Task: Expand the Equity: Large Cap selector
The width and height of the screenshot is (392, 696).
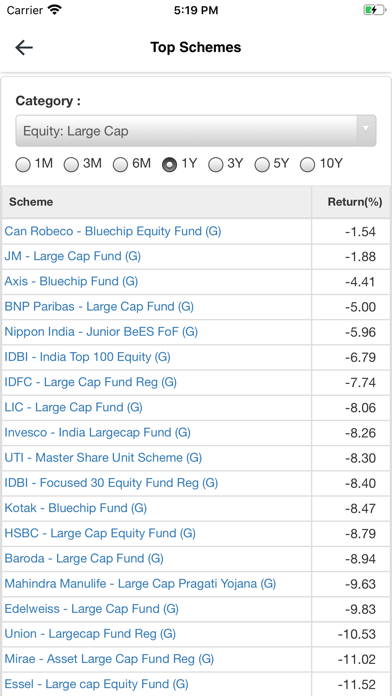Action: (x=196, y=131)
